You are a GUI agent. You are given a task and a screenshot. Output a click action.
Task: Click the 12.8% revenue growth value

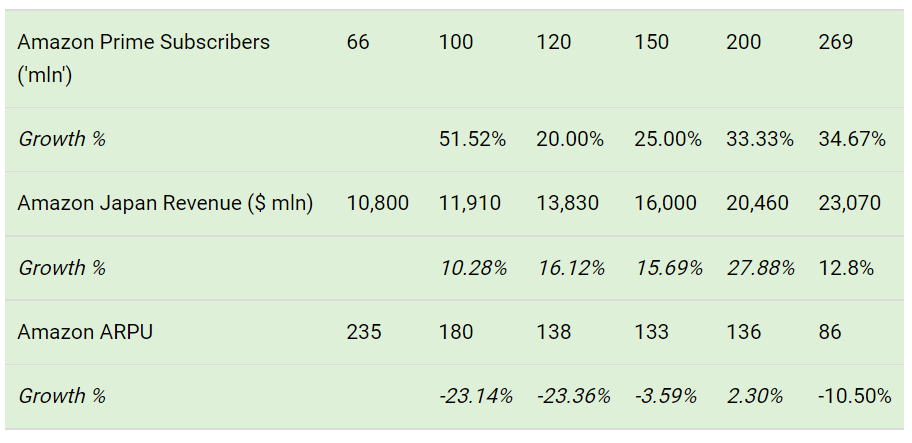click(846, 268)
